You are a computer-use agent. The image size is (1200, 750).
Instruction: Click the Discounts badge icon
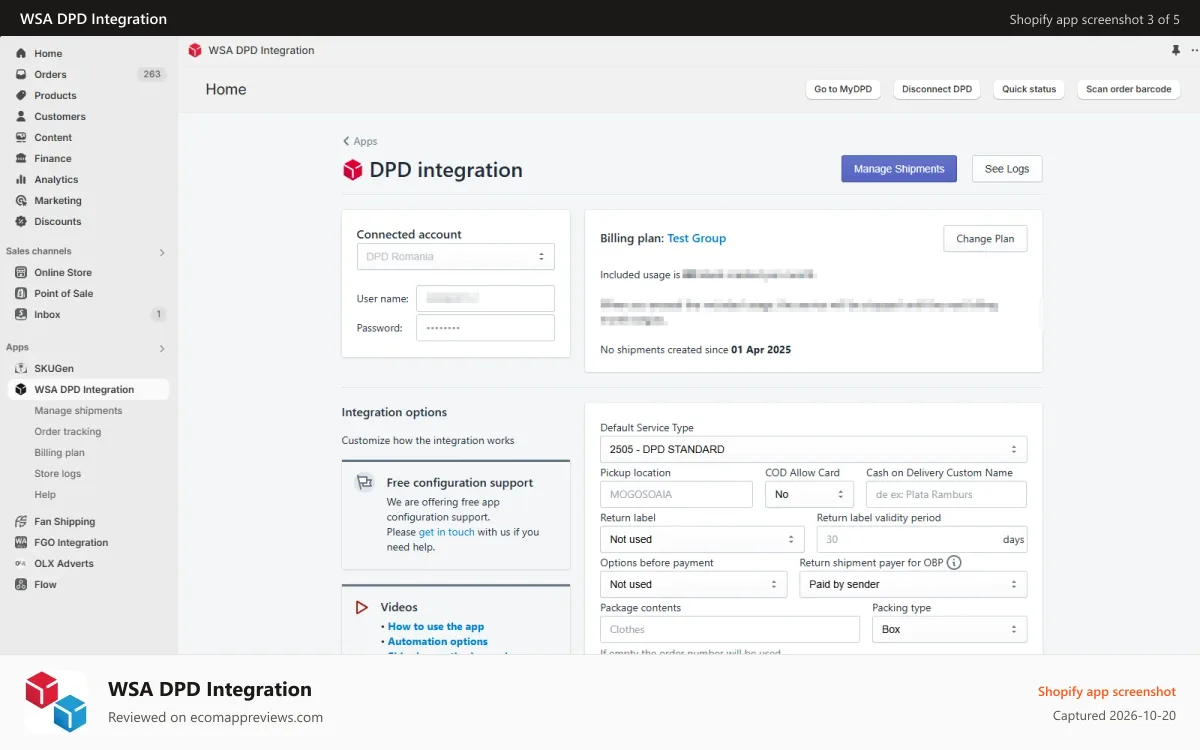tap(21, 221)
